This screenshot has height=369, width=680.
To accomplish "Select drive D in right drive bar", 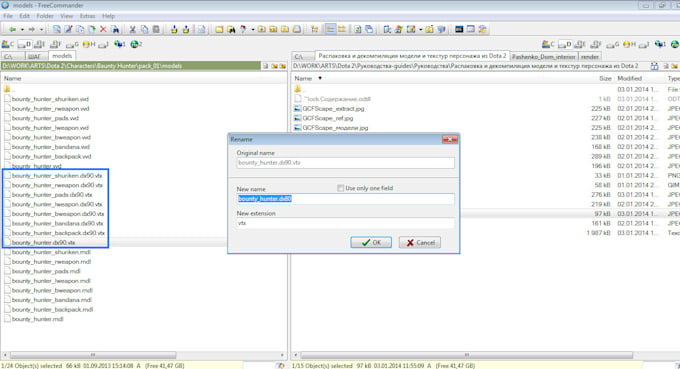I will pos(565,44).
